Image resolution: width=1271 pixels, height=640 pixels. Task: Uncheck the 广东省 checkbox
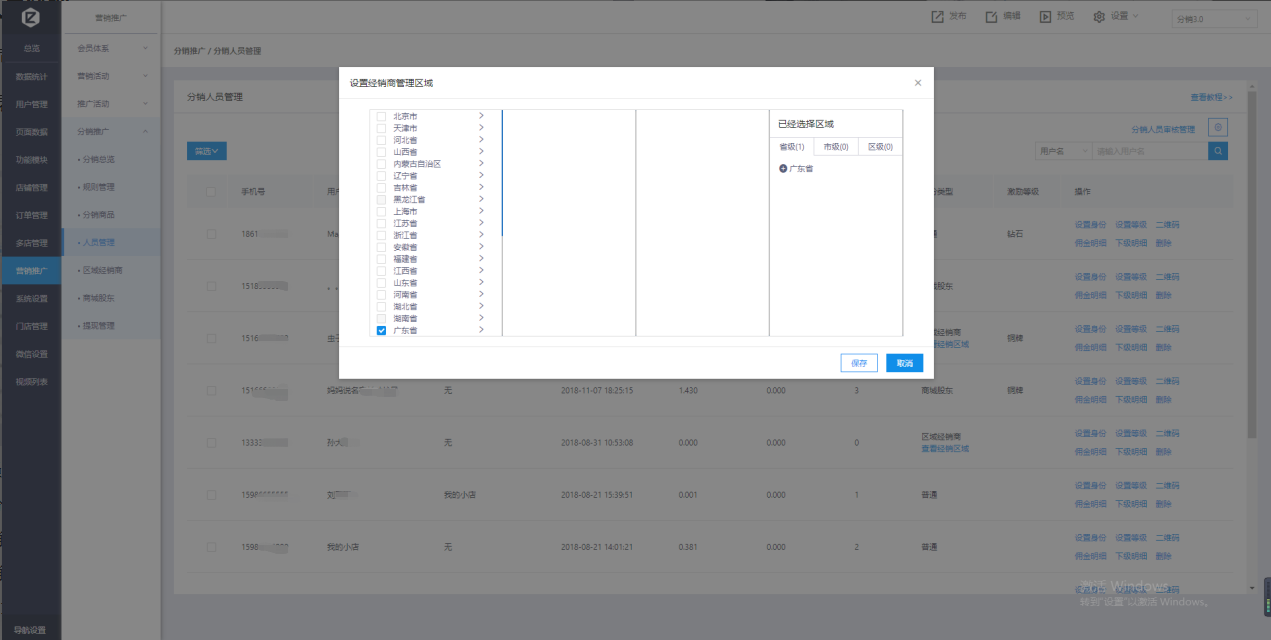(x=381, y=330)
